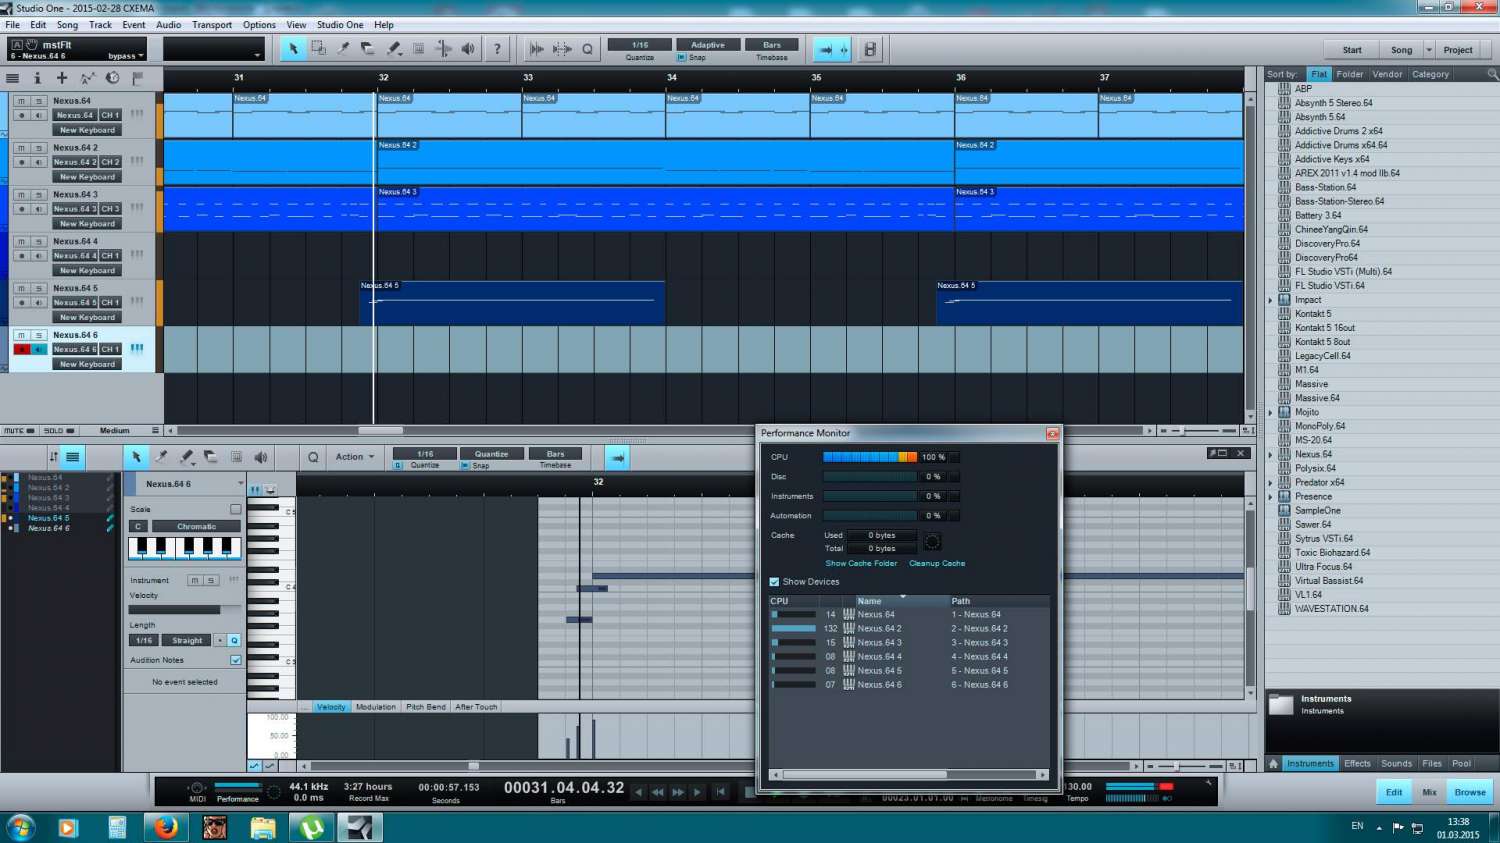Click the Zoom magnifier icon in music editor

pos(313,457)
